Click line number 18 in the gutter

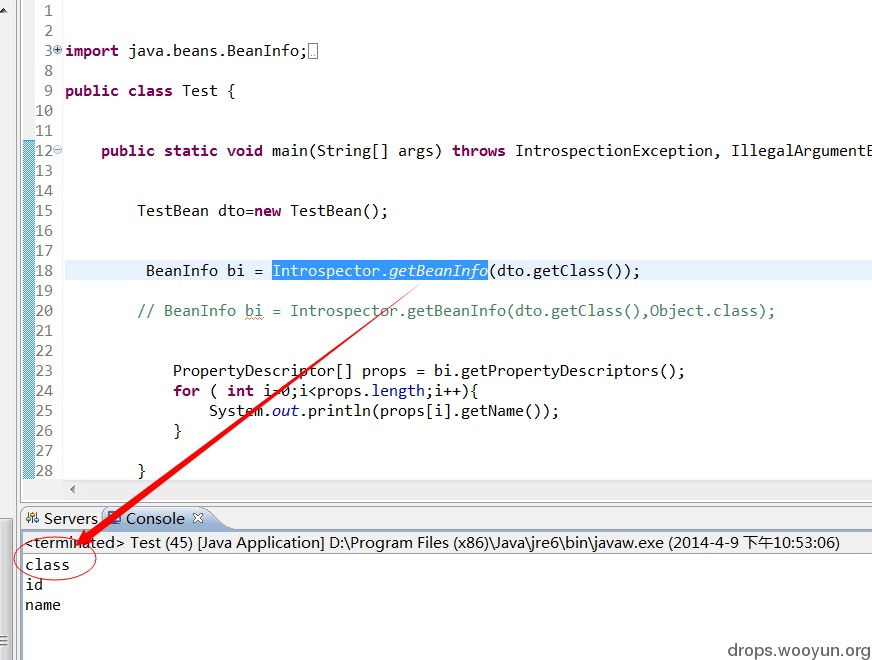coord(44,271)
